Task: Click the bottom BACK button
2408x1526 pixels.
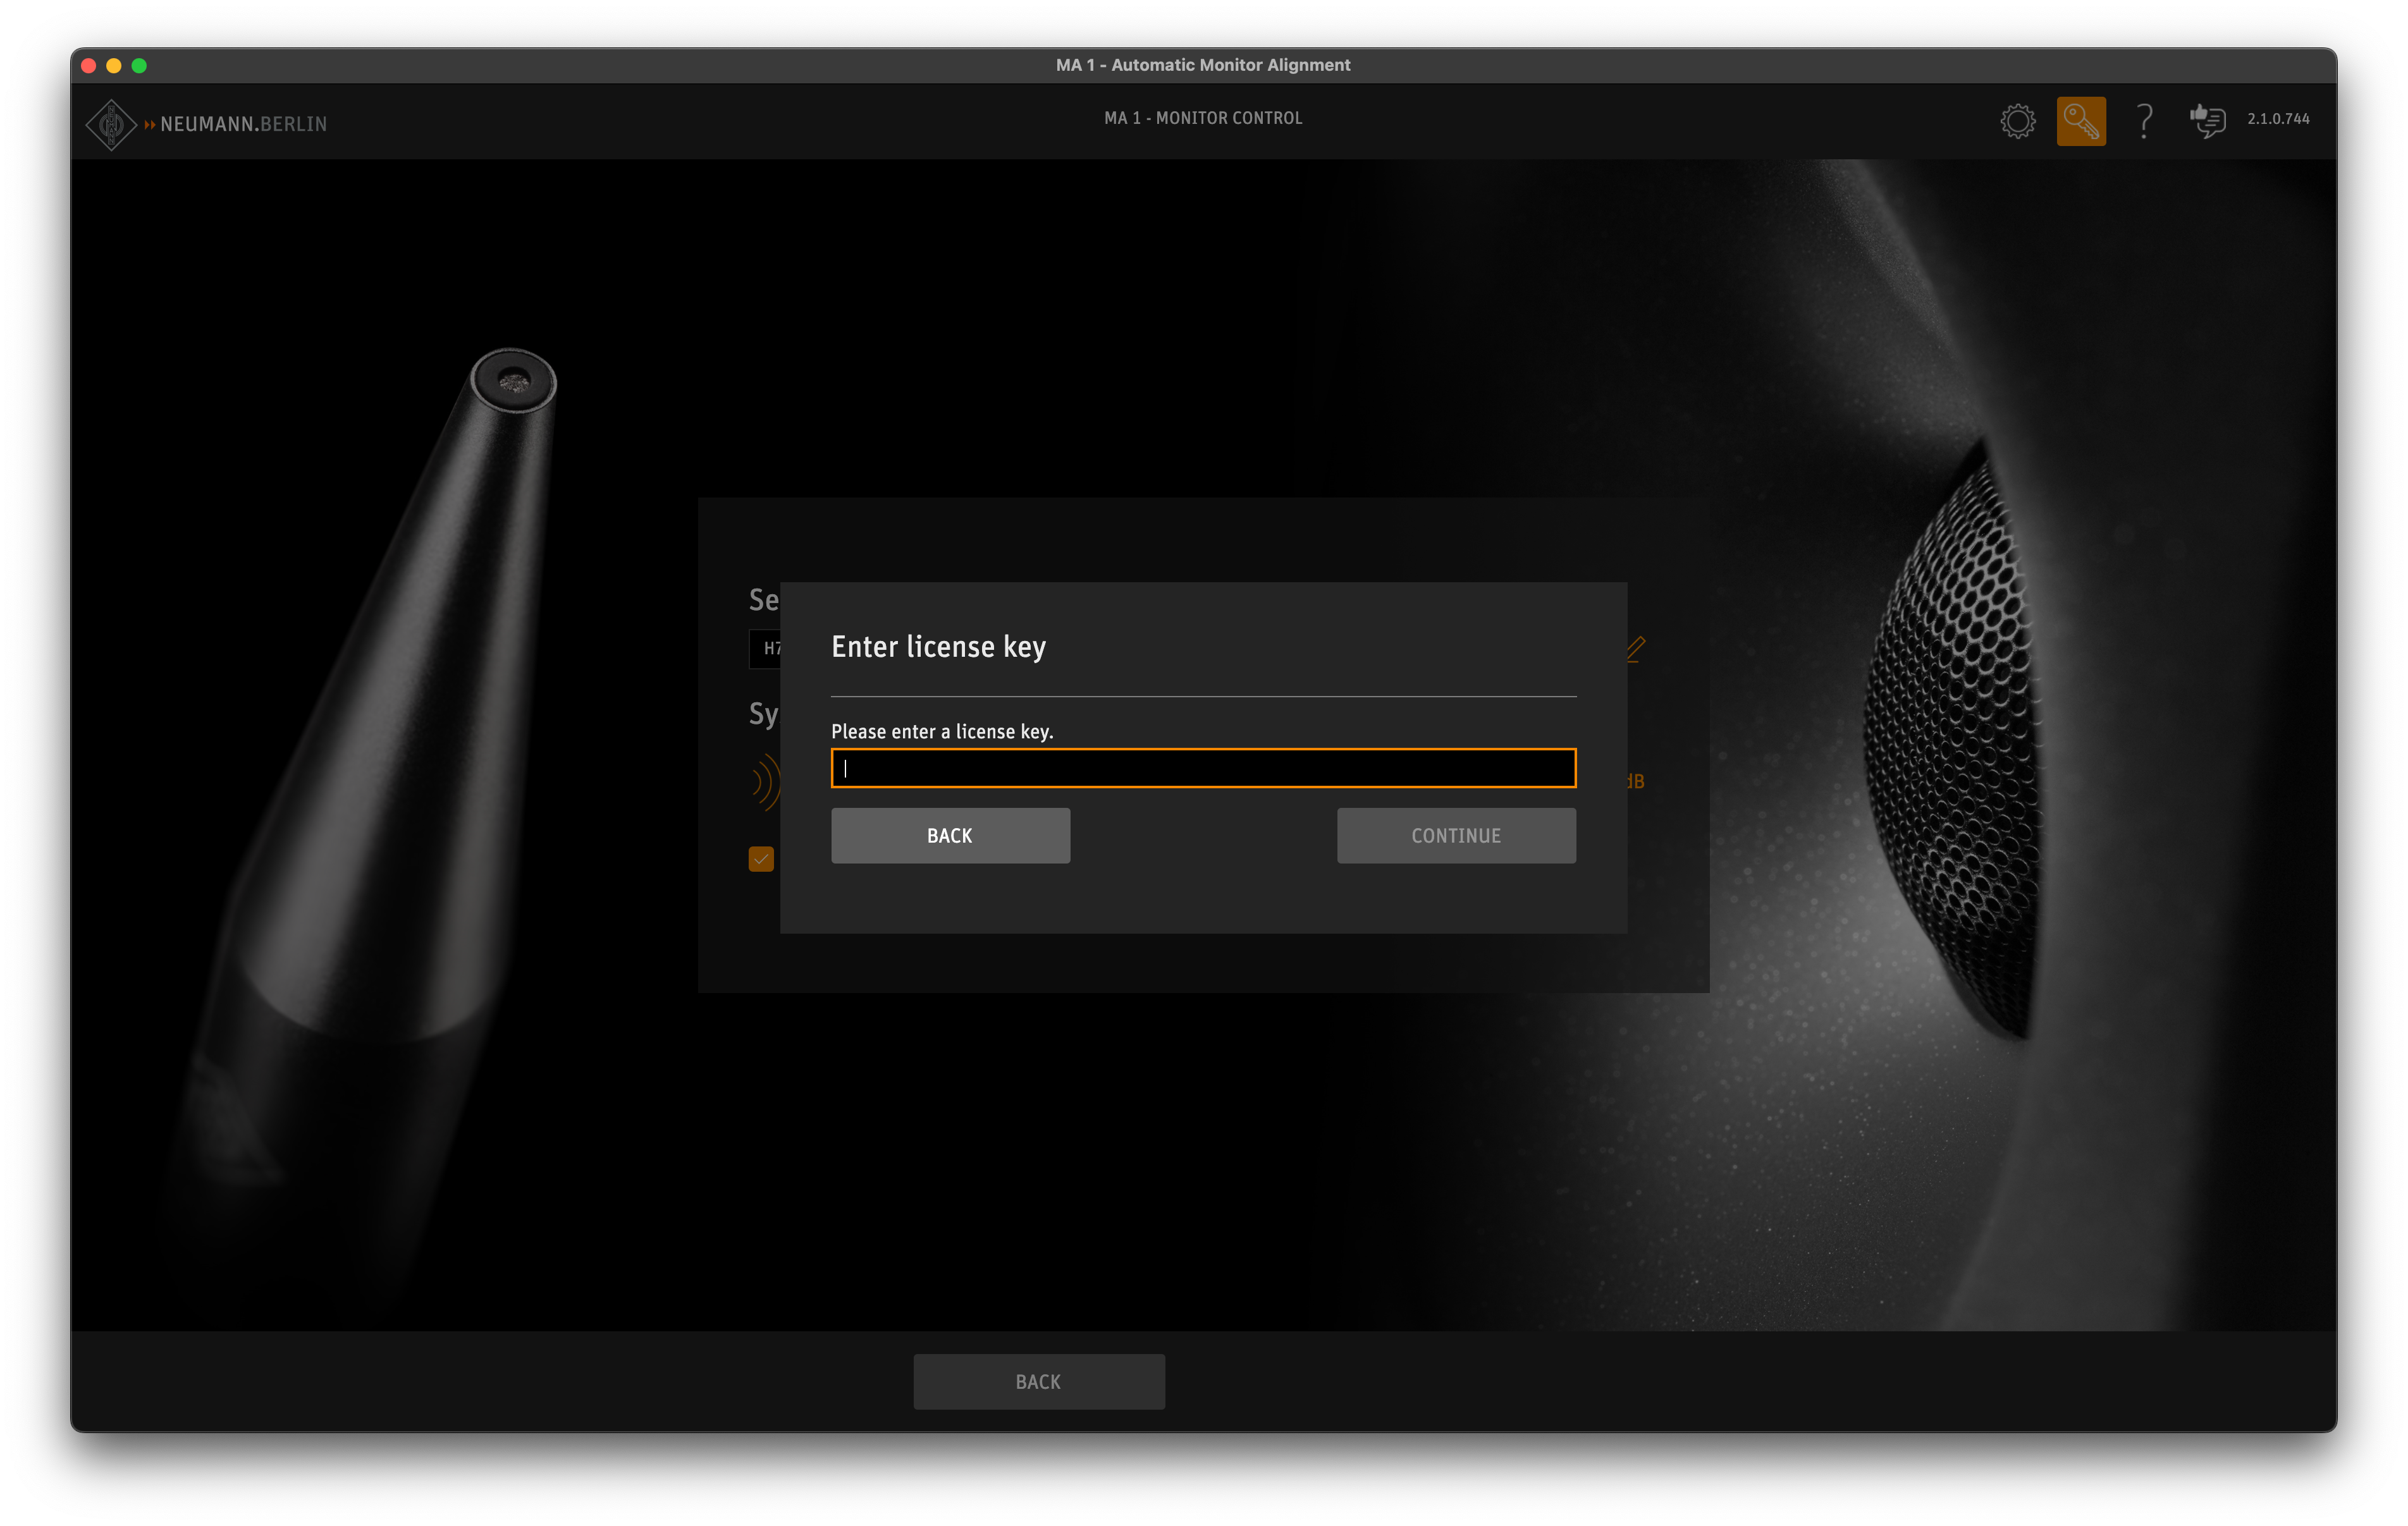Action: (1038, 1381)
